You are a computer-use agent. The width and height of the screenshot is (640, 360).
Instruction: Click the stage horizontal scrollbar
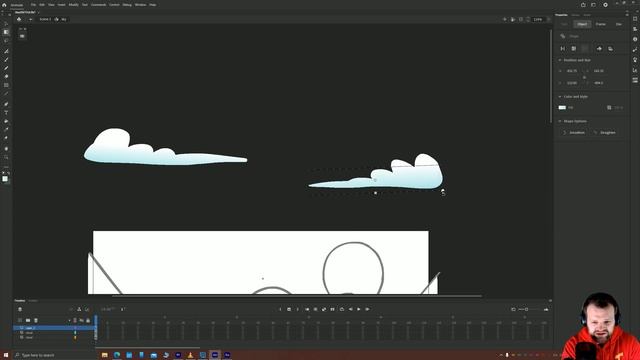click(x=296, y=296)
